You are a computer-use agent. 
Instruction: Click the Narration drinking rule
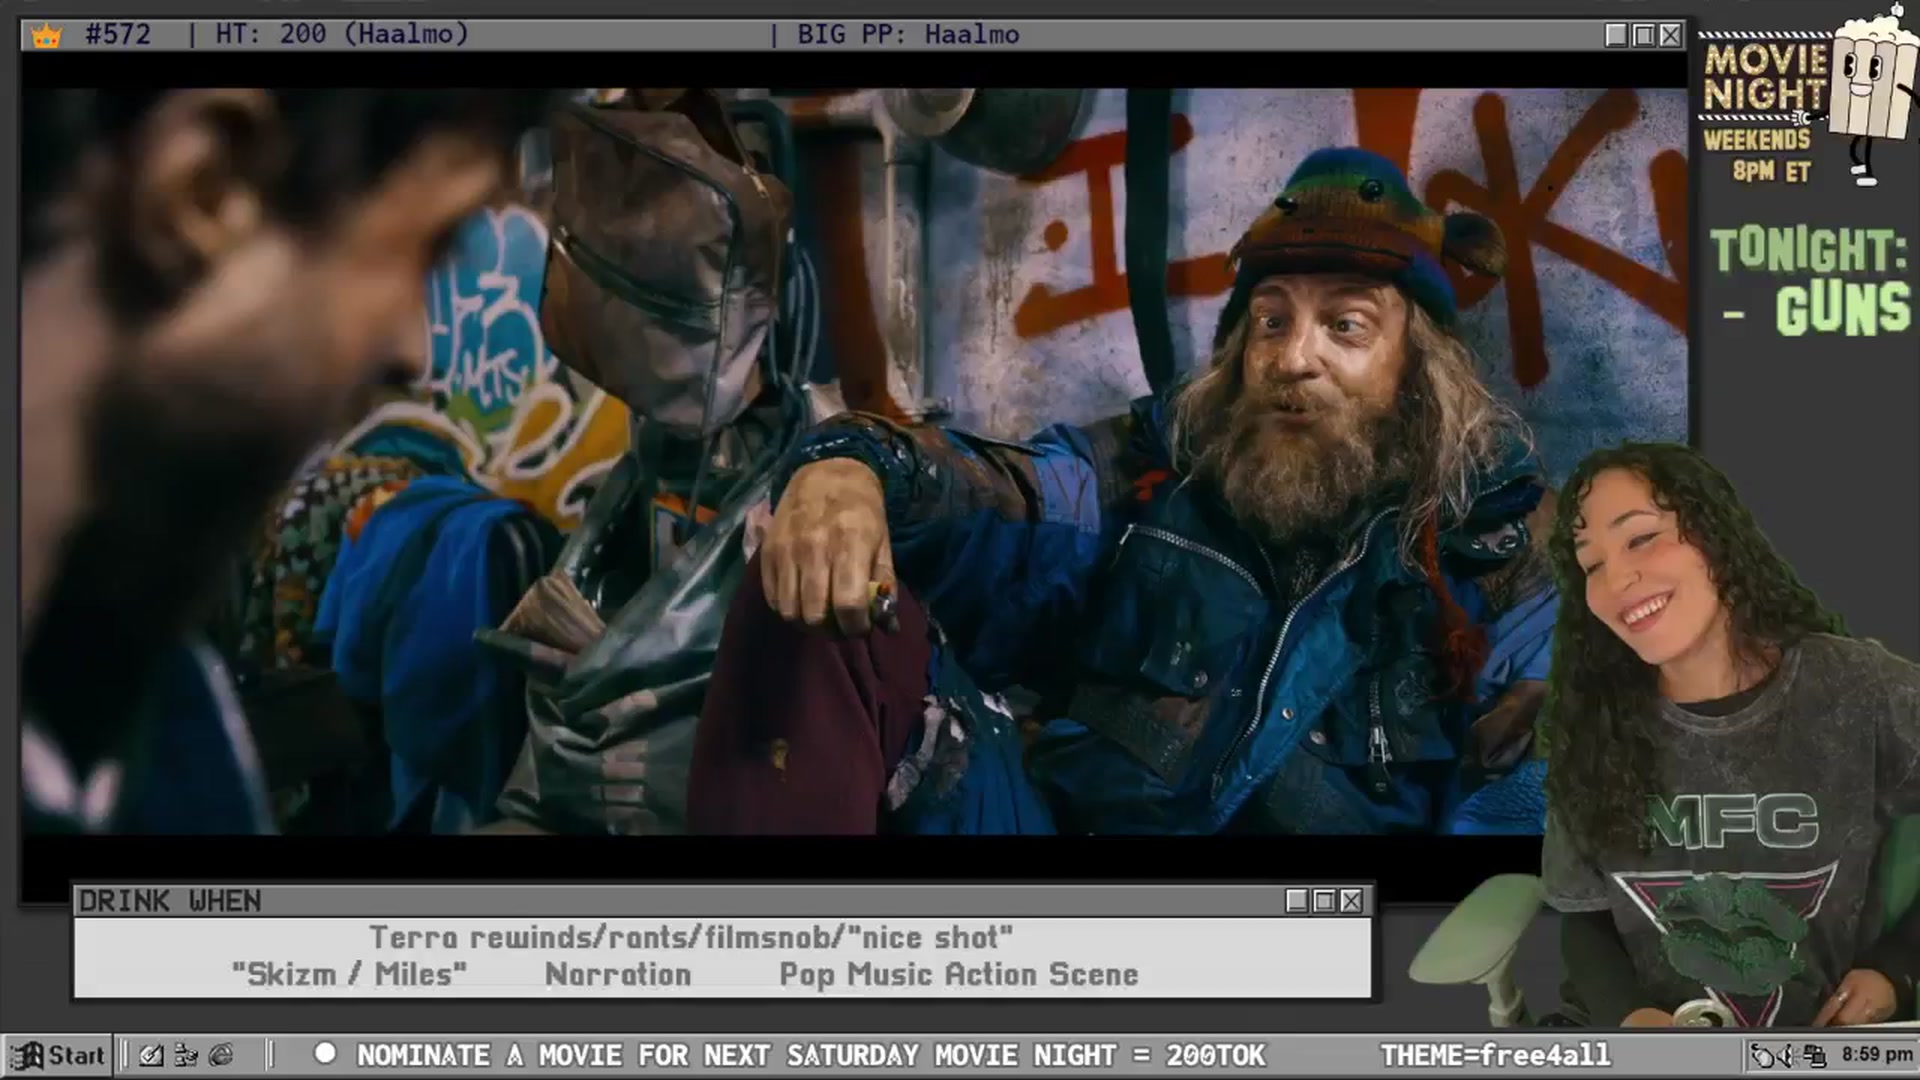pyautogui.click(x=618, y=974)
